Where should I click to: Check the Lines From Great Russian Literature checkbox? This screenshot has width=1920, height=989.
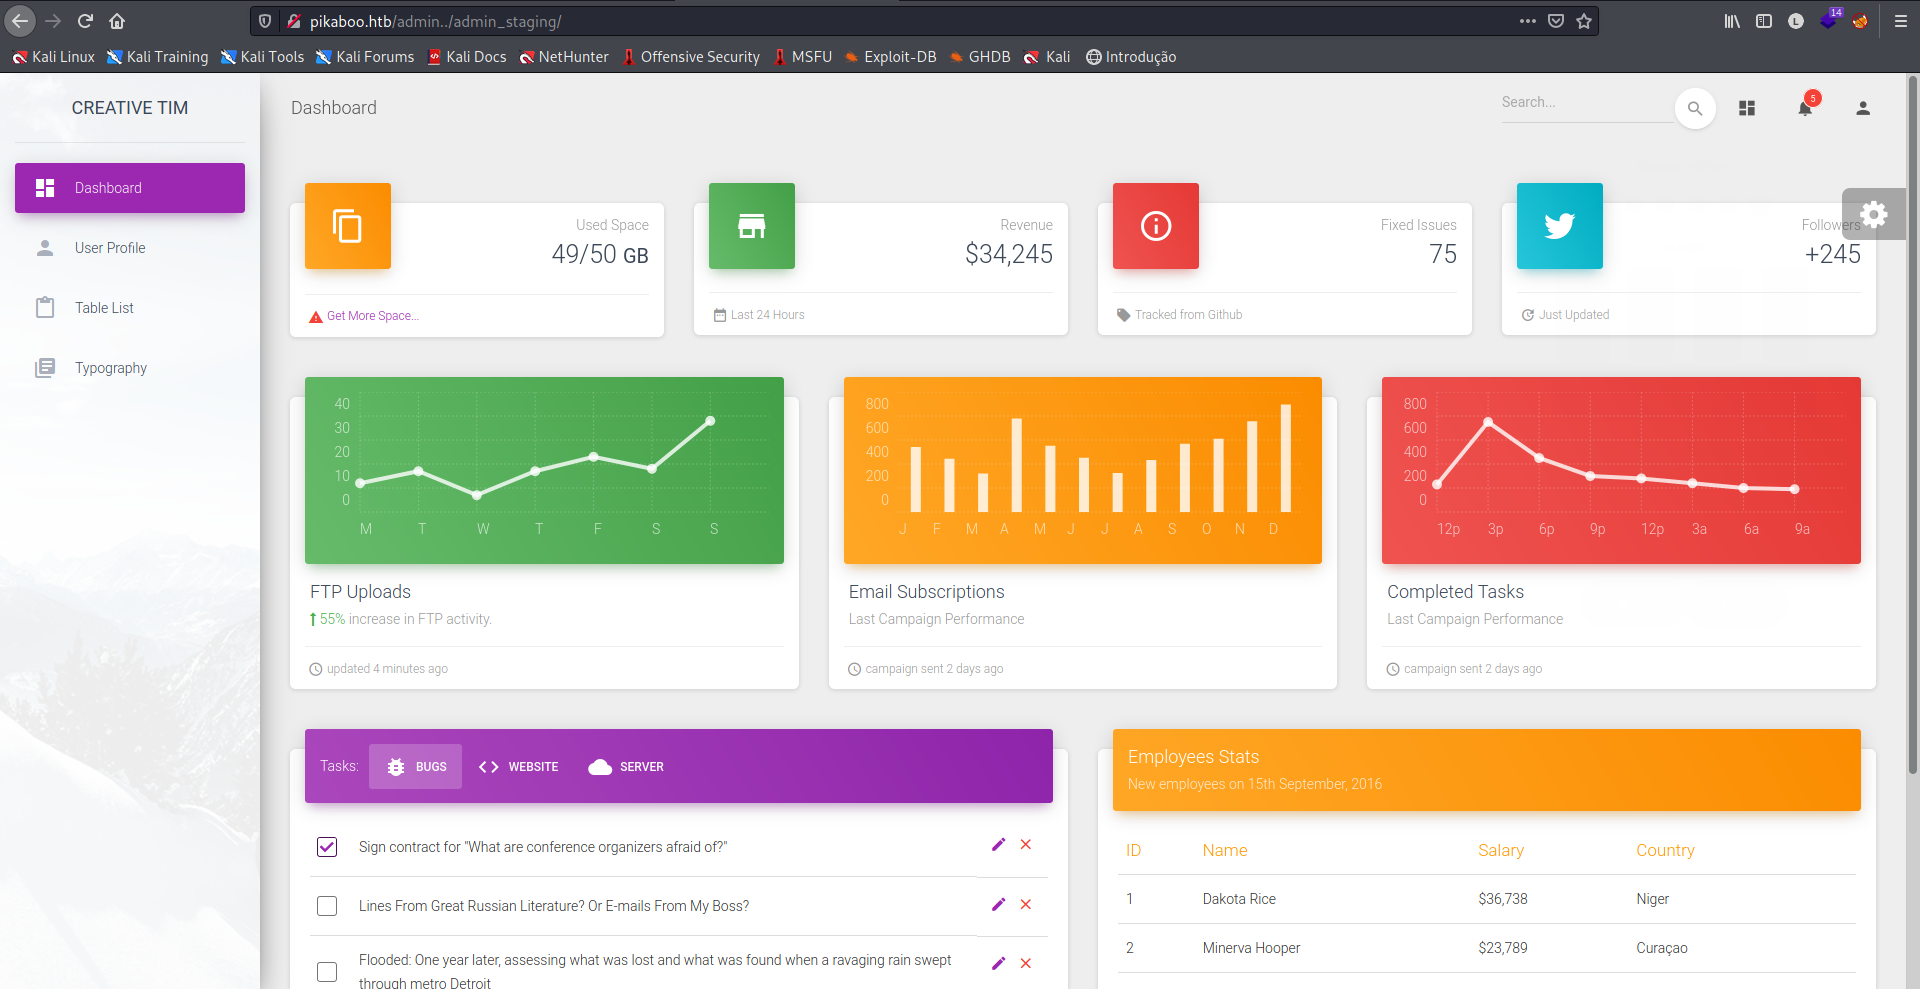[327, 906]
